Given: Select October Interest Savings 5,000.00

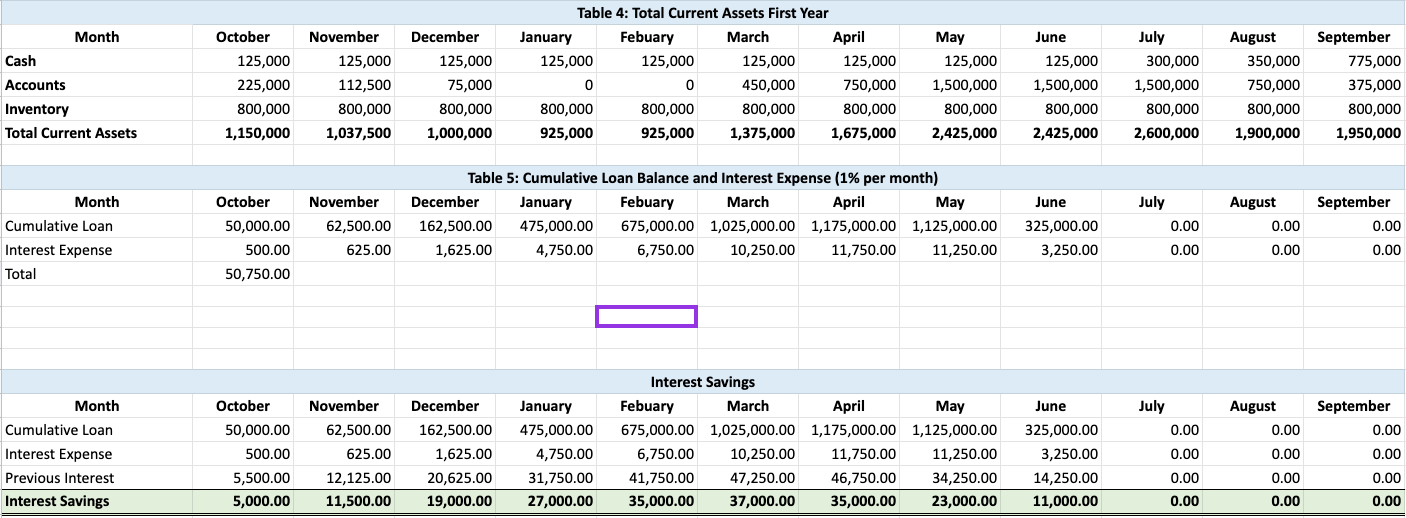Looking at the screenshot, I should (262, 501).
